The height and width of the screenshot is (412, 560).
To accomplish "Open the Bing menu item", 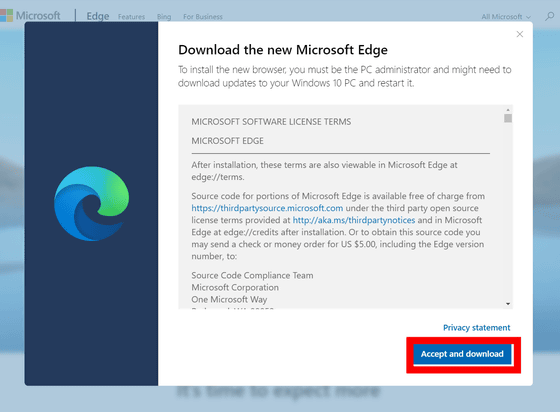I will point(164,17).
